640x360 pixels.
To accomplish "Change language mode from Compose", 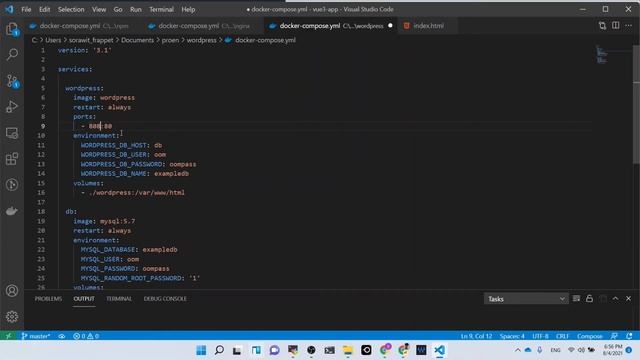I will pos(590,336).
